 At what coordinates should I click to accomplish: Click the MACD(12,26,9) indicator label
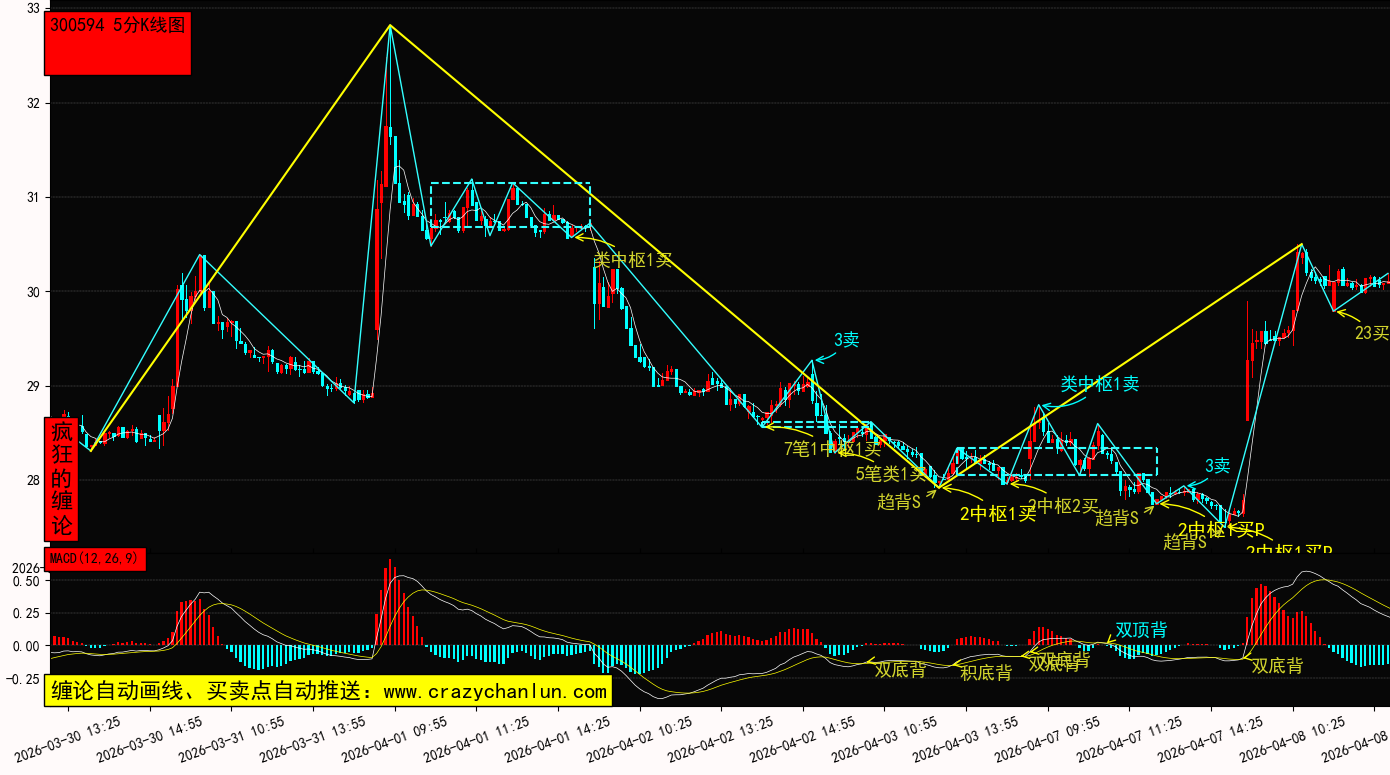[x=95, y=560]
